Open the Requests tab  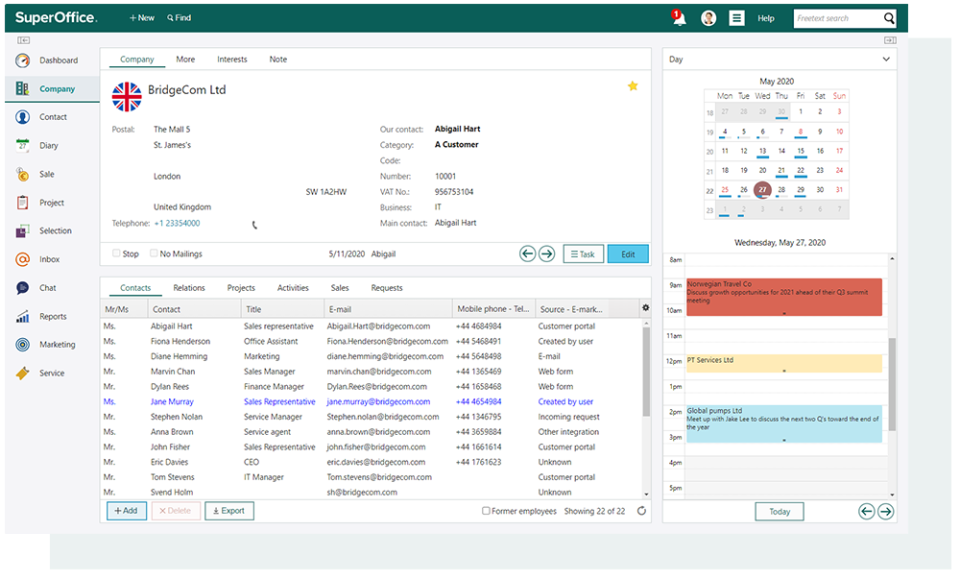click(x=387, y=288)
